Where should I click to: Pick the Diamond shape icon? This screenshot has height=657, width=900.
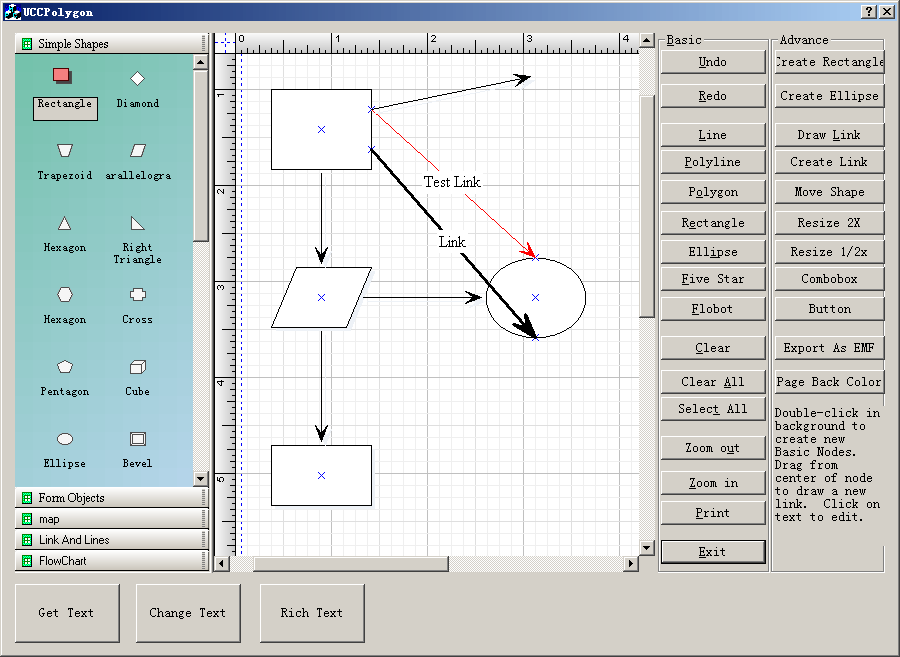(137, 78)
